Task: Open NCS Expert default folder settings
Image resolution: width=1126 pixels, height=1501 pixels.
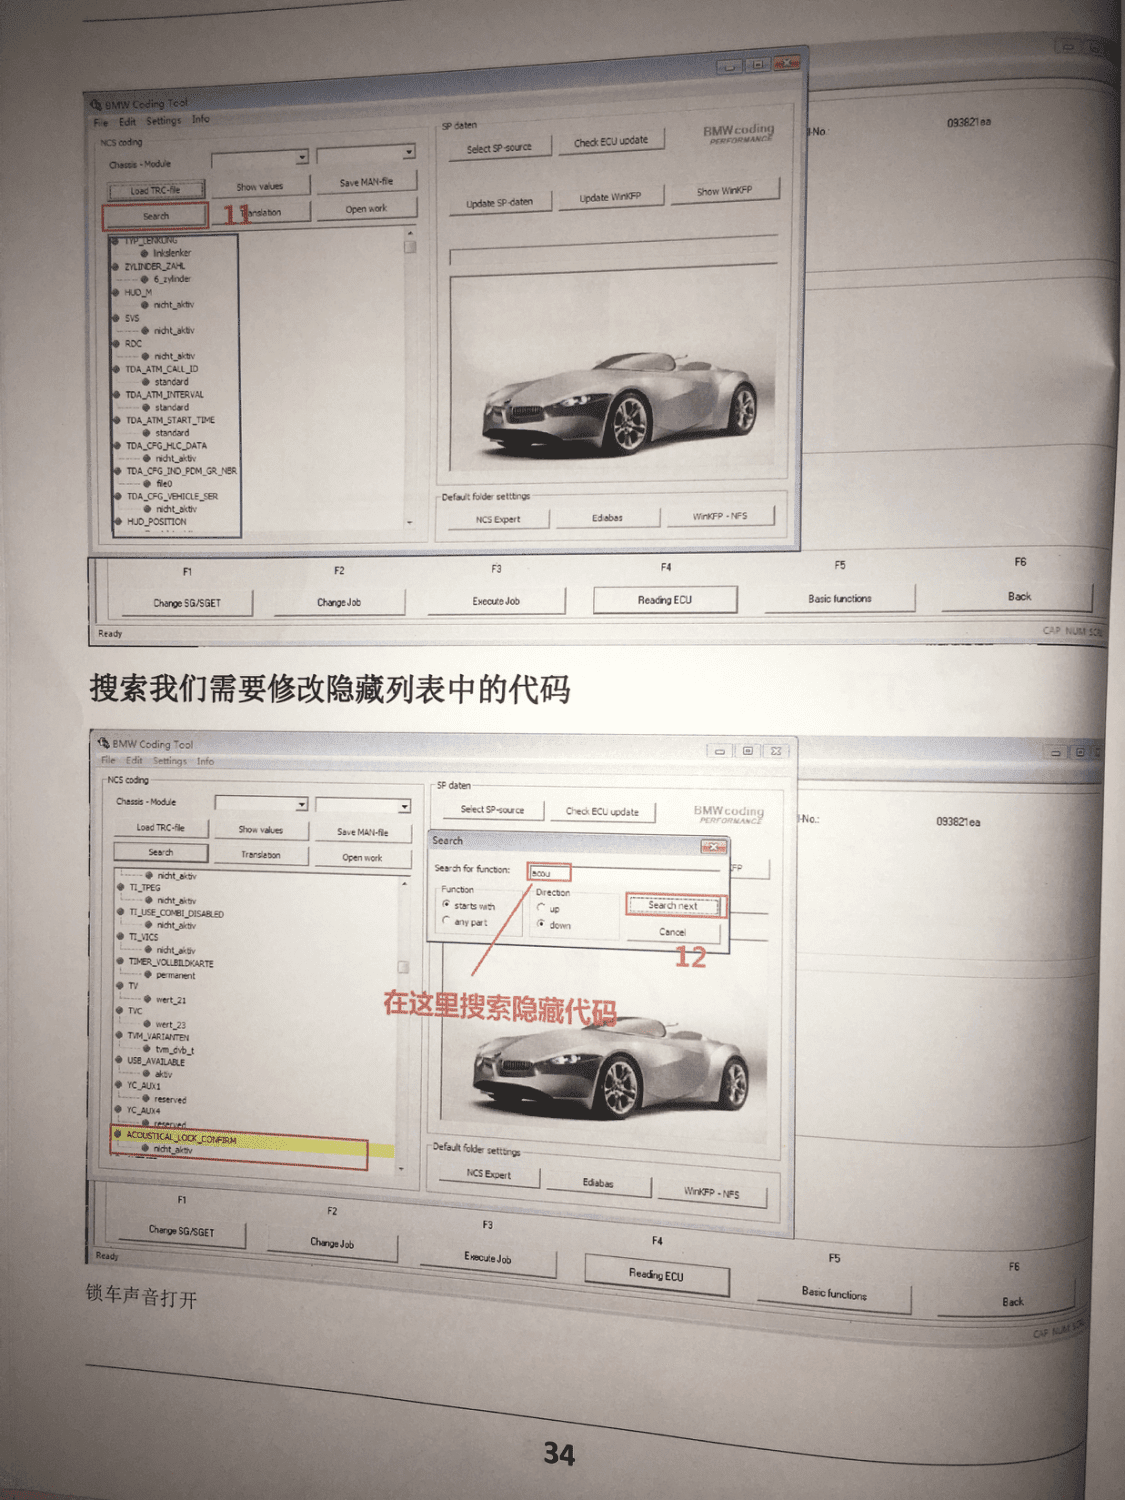Action: point(499,519)
